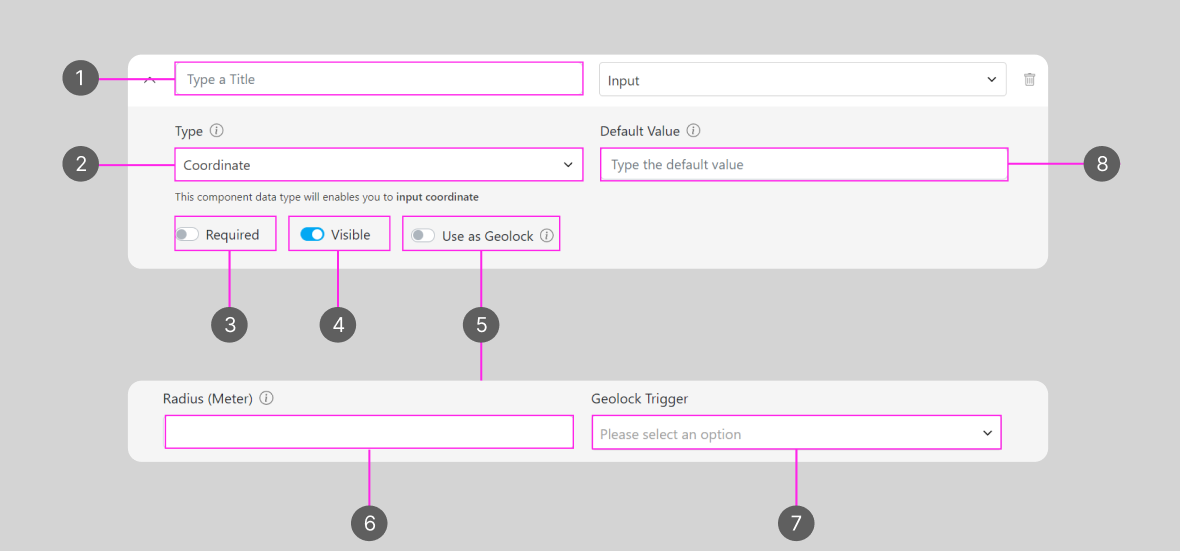This screenshot has height=551, width=1180.
Task: Click the Radius (Meter) info icon
Action: (267, 398)
